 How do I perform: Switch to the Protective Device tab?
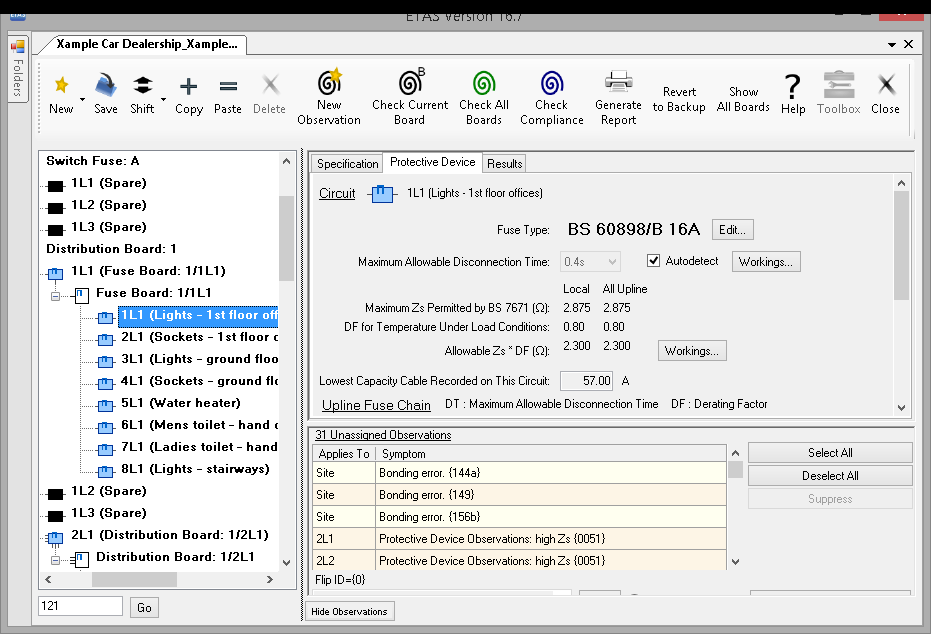[433, 162]
